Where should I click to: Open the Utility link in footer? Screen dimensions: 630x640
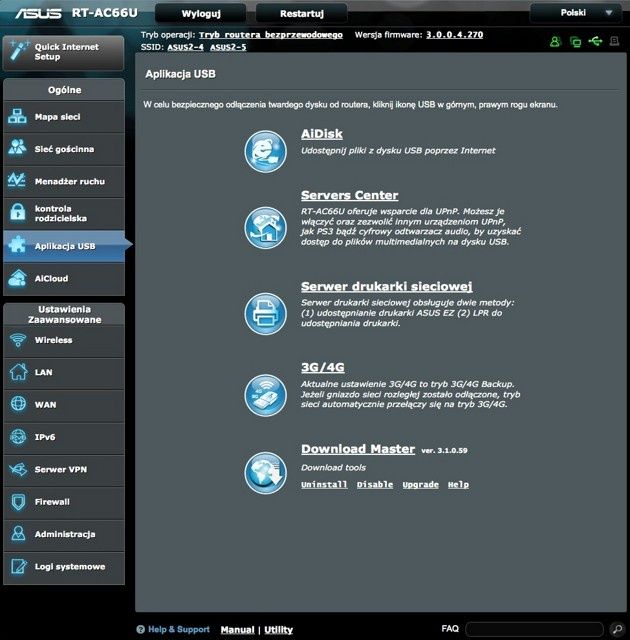pos(278,630)
